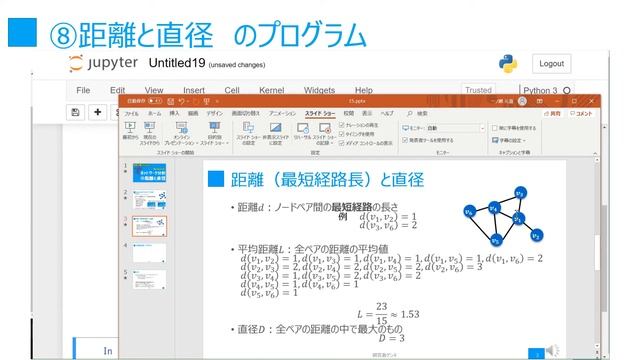Click the search magnifier icon in PowerPoint
The width and height of the screenshot is (640, 360).
(410, 113)
